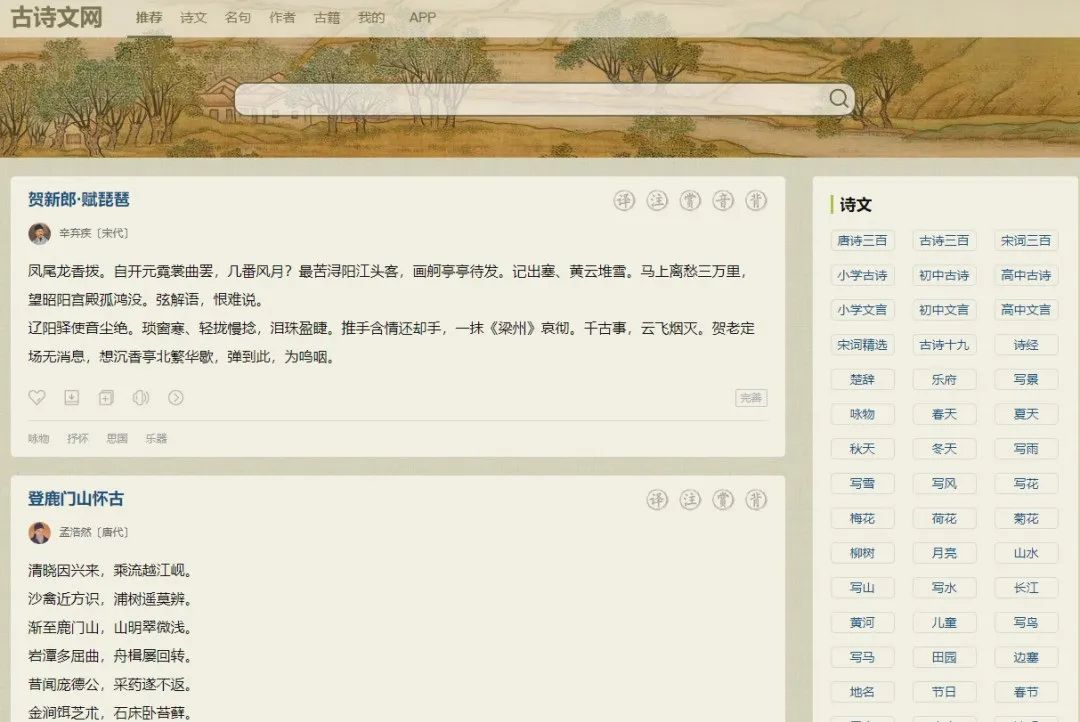Select 小学古诗 category
The image size is (1080, 722).
click(862, 276)
